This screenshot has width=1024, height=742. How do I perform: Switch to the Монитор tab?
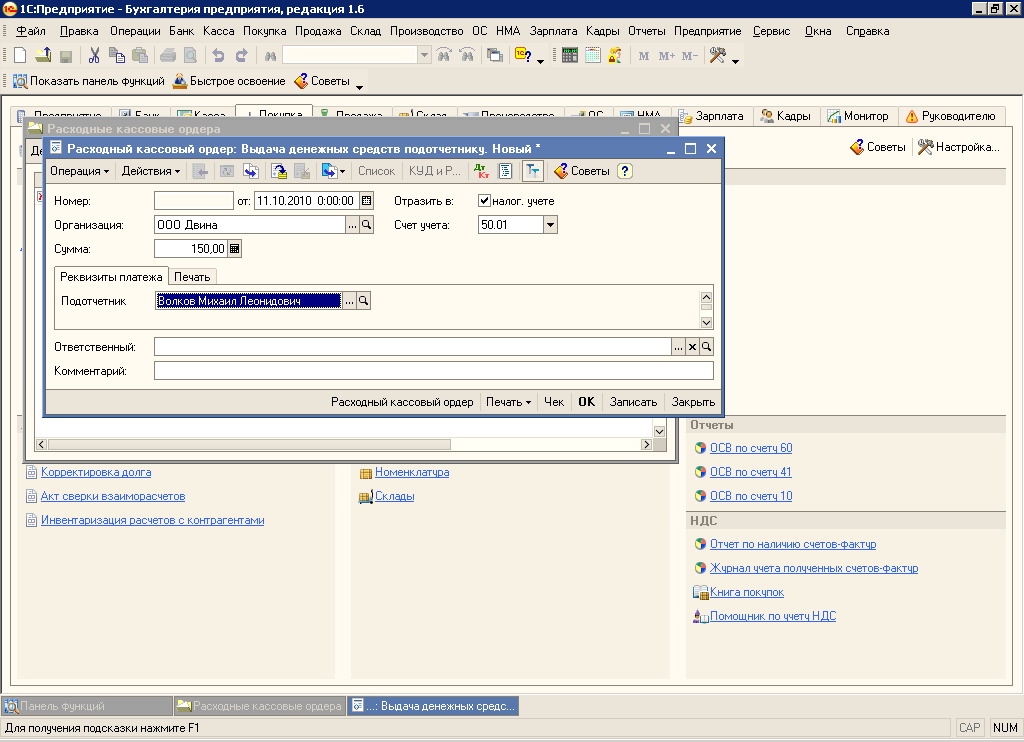point(858,116)
